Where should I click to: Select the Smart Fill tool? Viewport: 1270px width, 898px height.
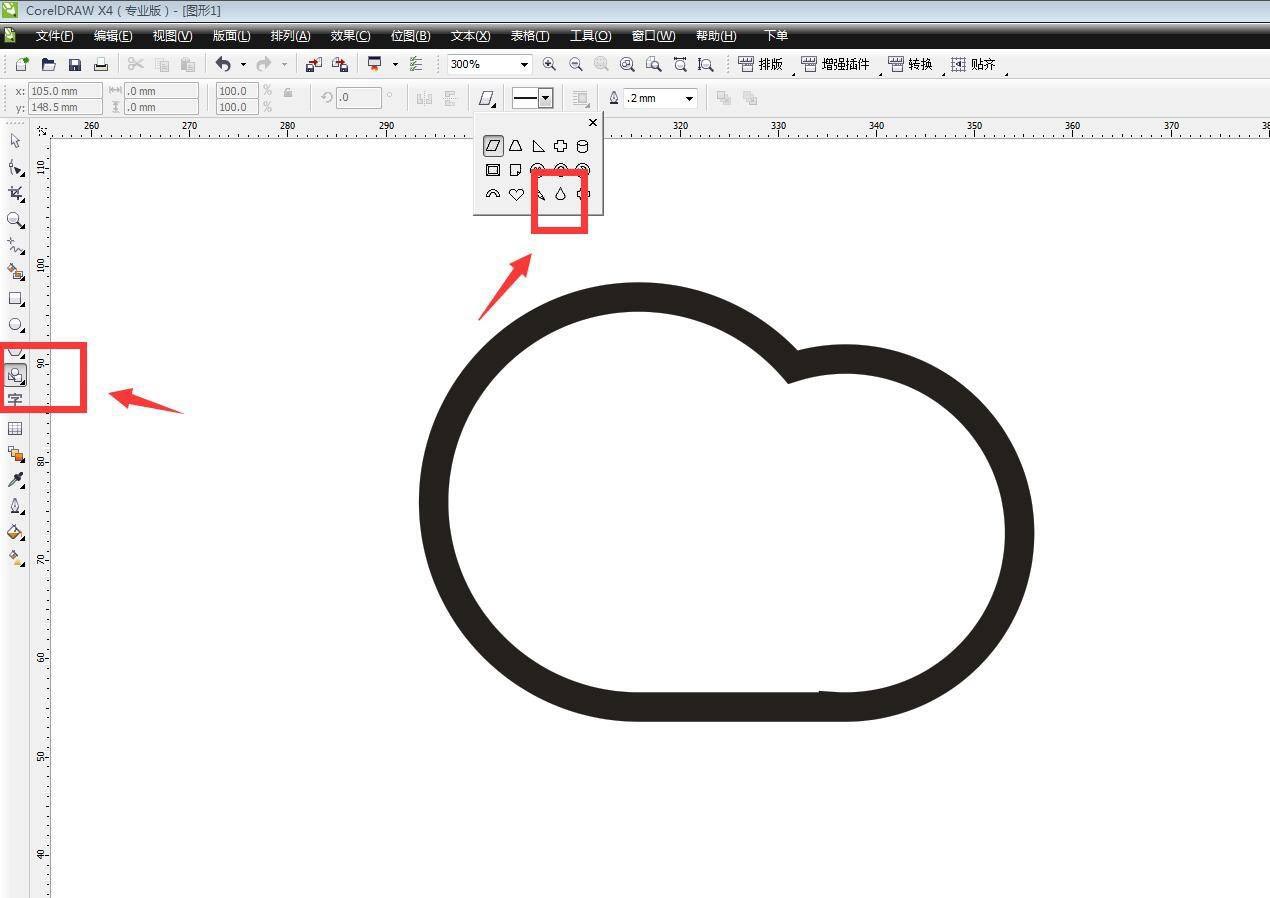(15, 271)
